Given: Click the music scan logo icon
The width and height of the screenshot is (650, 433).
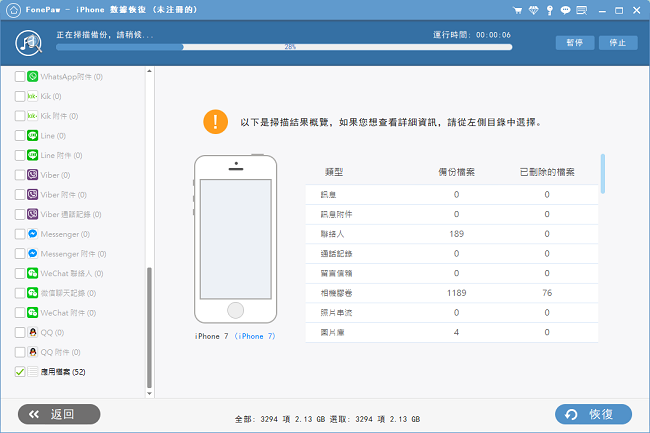Looking at the screenshot, I should click(29, 43).
